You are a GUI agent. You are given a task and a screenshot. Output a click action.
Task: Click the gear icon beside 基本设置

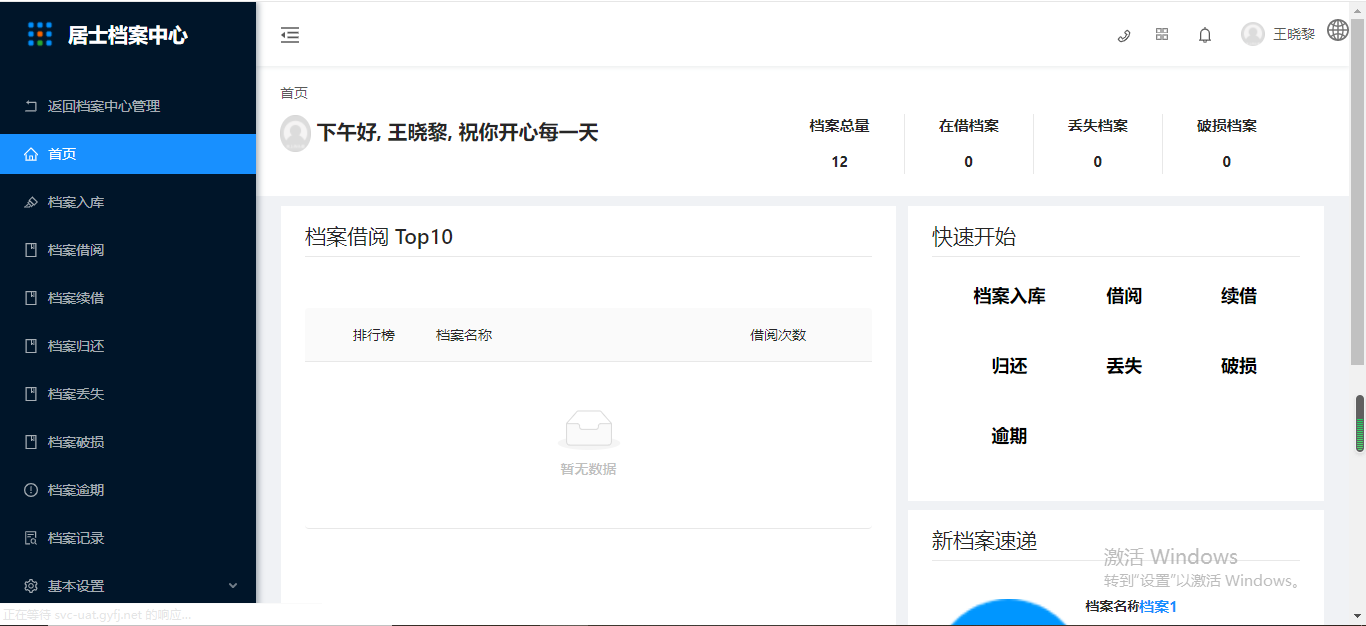pos(31,586)
